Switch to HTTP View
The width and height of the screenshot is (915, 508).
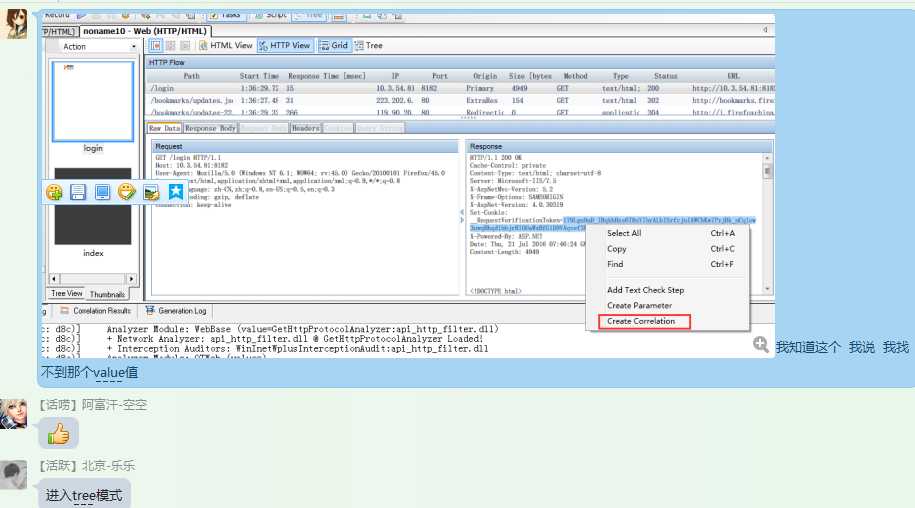[285, 45]
